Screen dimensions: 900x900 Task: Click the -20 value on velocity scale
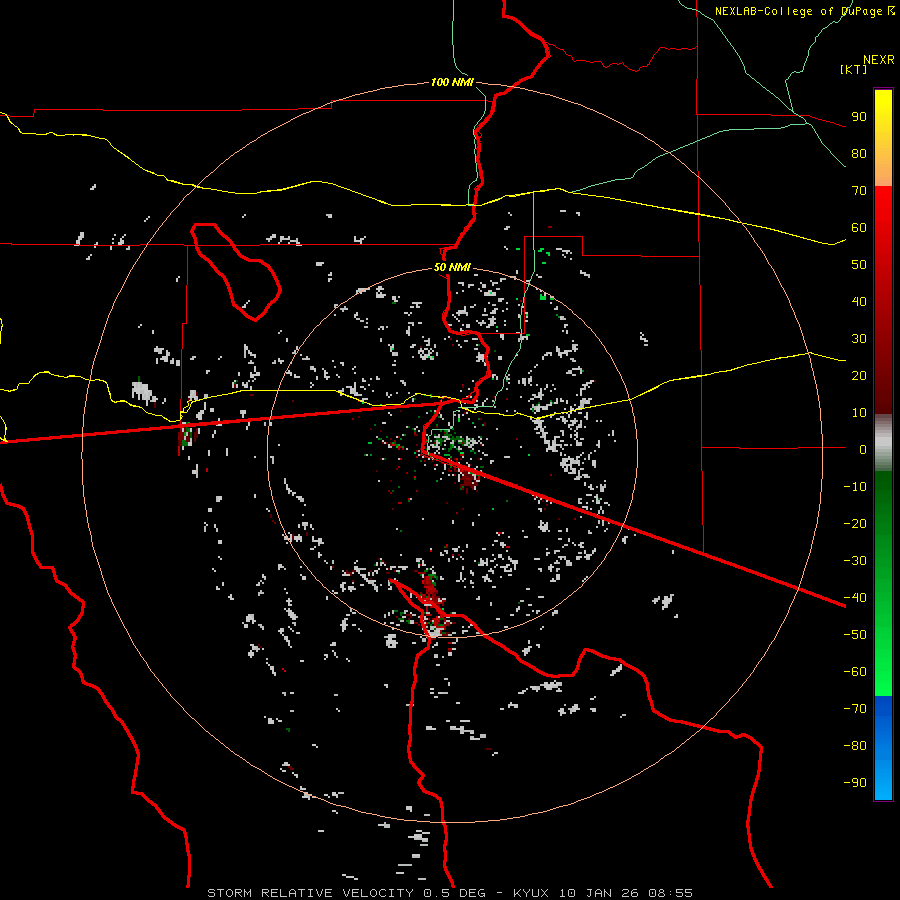pos(855,523)
